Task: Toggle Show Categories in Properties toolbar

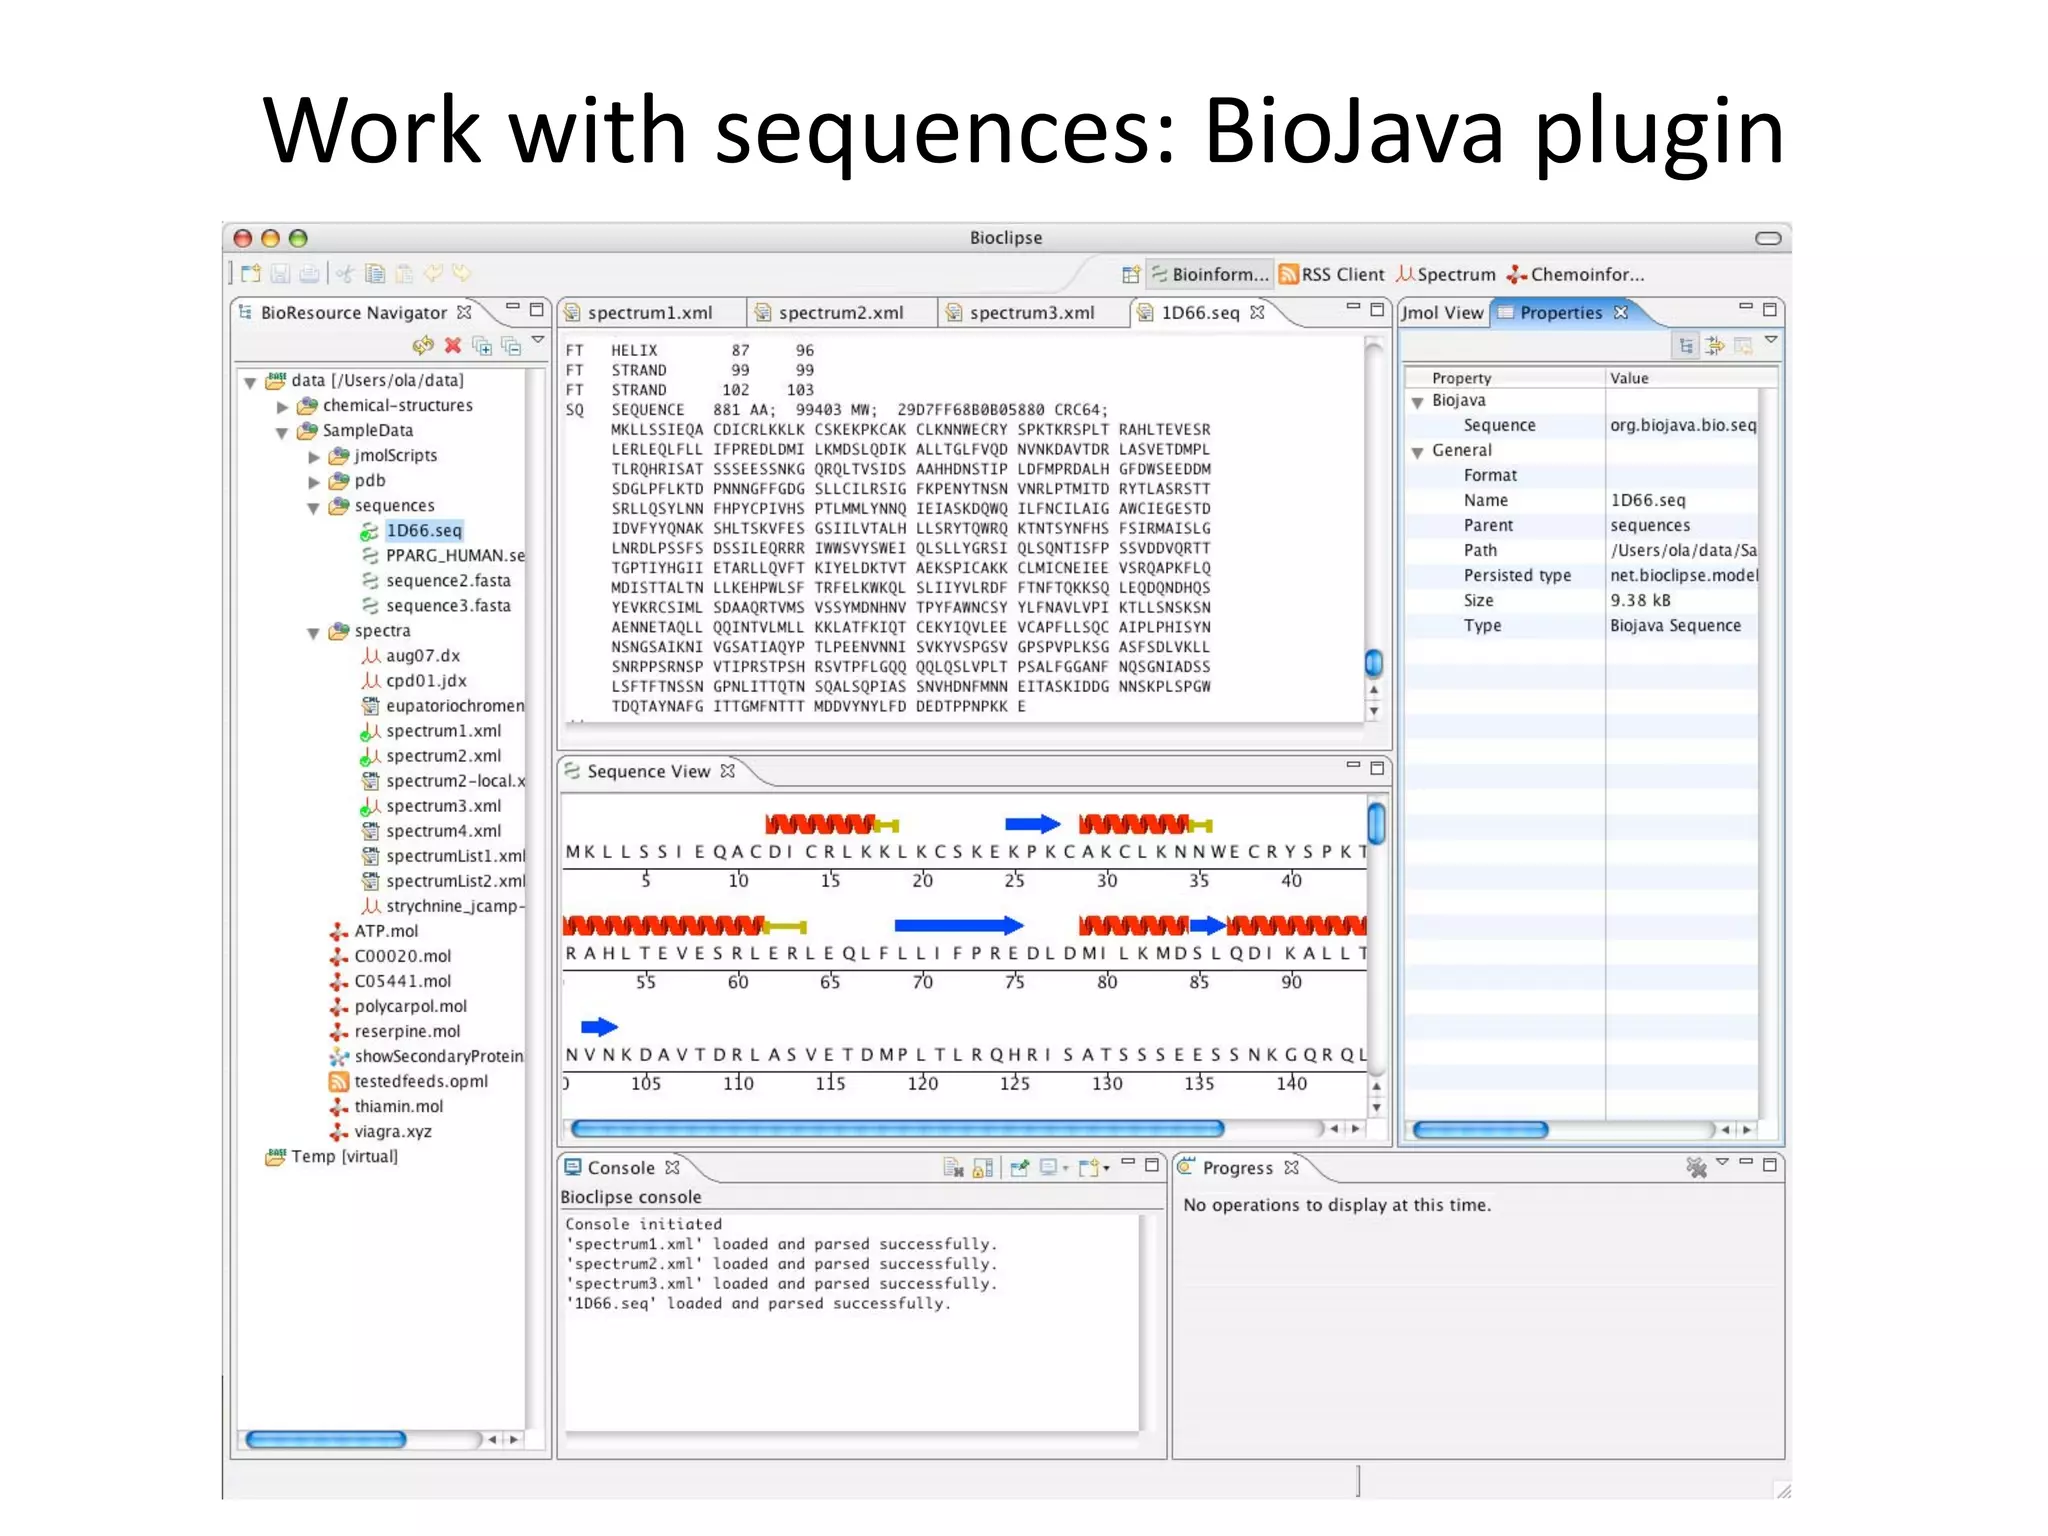Action: pyautogui.click(x=1686, y=346)
